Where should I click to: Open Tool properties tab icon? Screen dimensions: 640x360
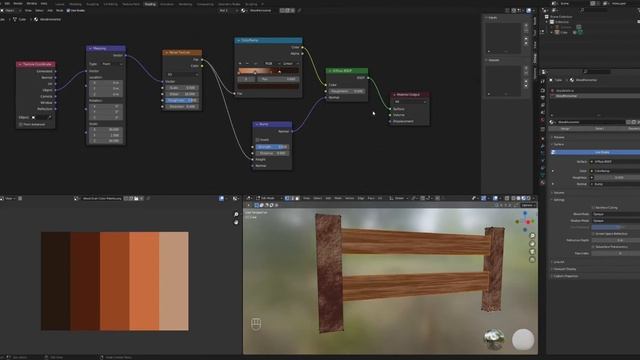[x=542, y=81]
